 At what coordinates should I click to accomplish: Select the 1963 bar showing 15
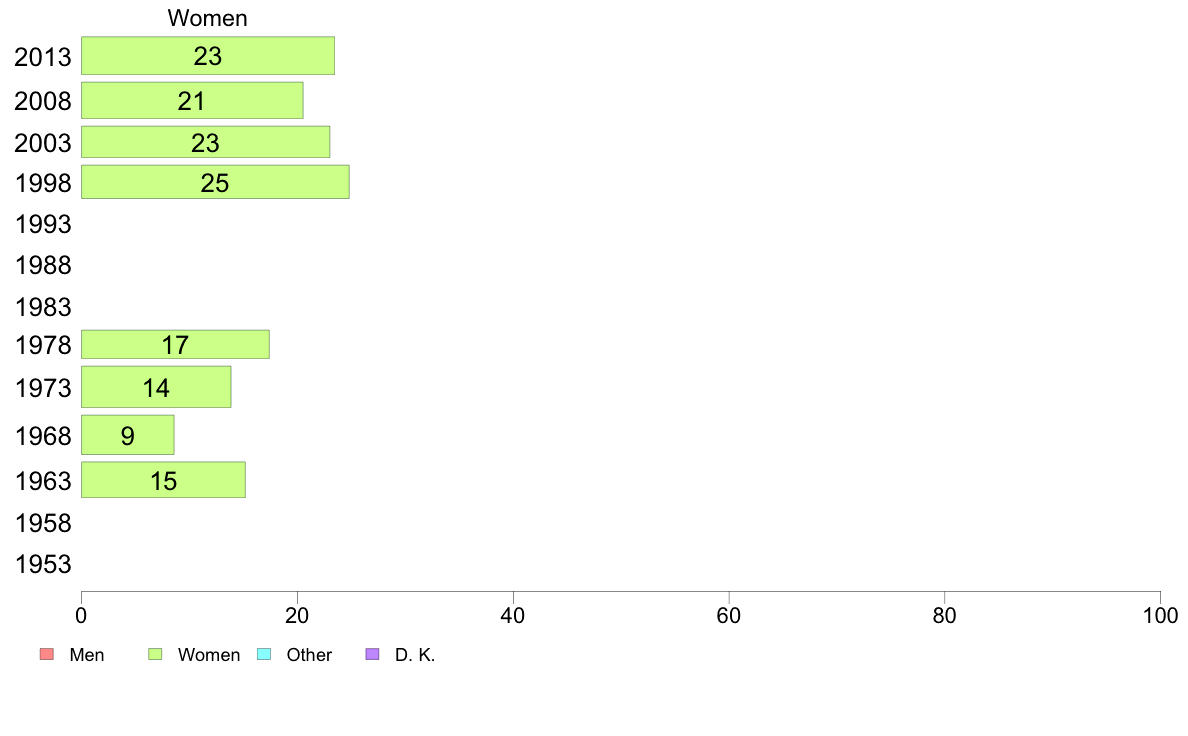pos(163,480)
